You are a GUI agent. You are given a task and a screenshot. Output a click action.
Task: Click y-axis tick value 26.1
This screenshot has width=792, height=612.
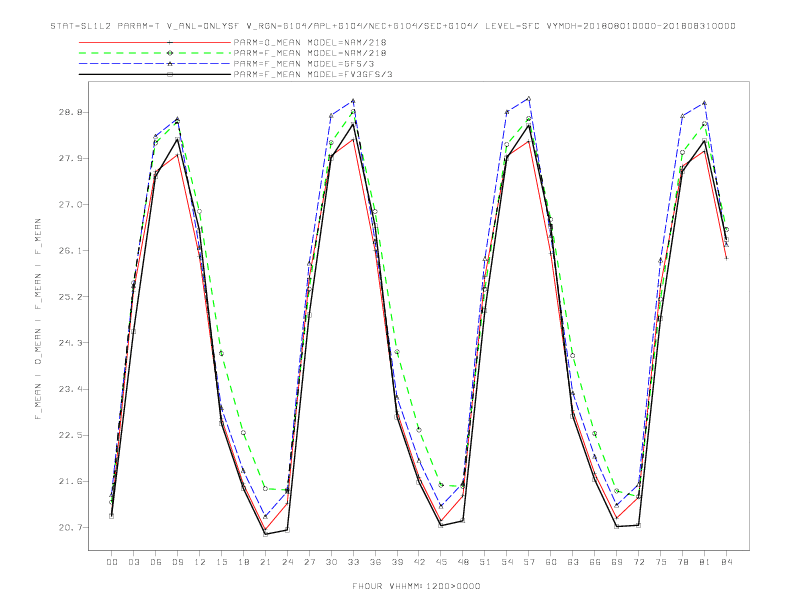(x=71, y=250)
